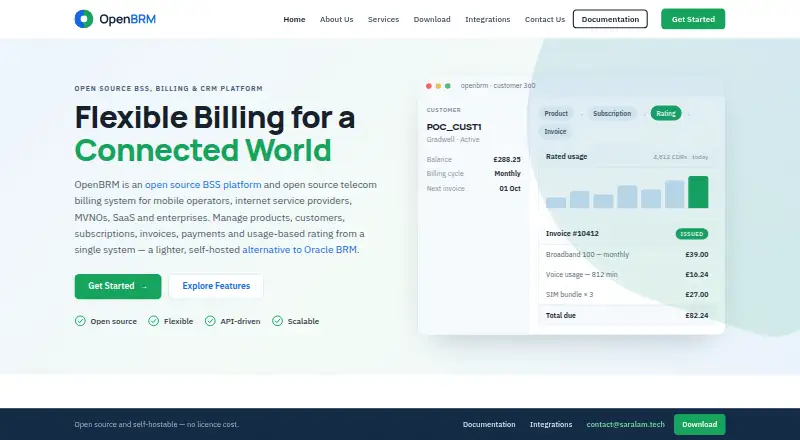Screen dimensions: 800x440
Task: Click the check icon beside Scalable
Action: (x=278, y=321)
